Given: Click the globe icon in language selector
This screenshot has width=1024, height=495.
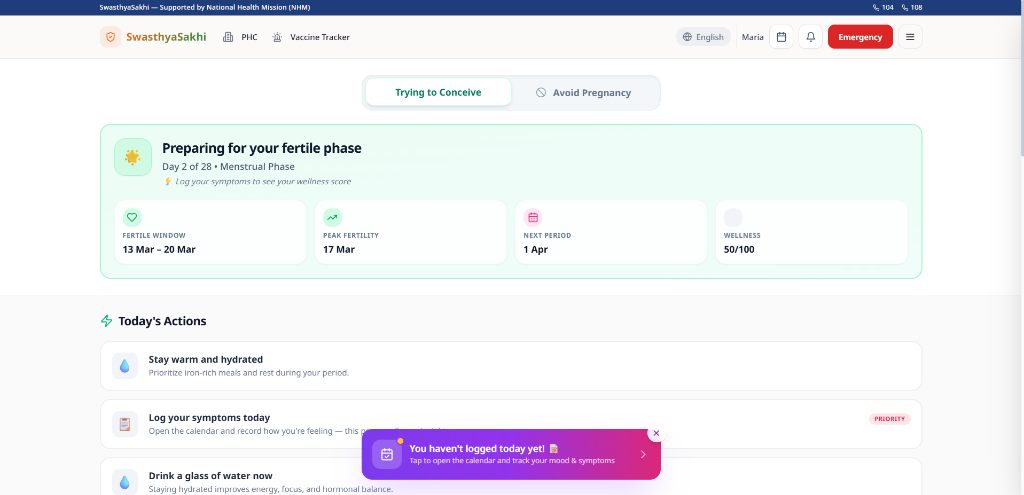Looking at the screenshot, I should (x=687, y=37).
